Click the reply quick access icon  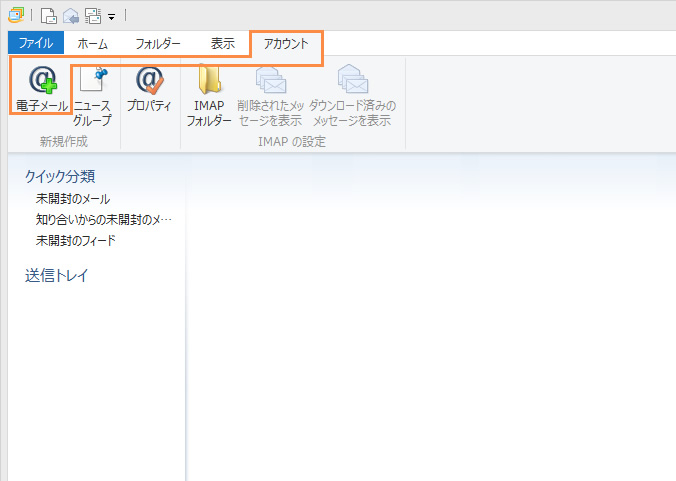(x=69, y=15)
